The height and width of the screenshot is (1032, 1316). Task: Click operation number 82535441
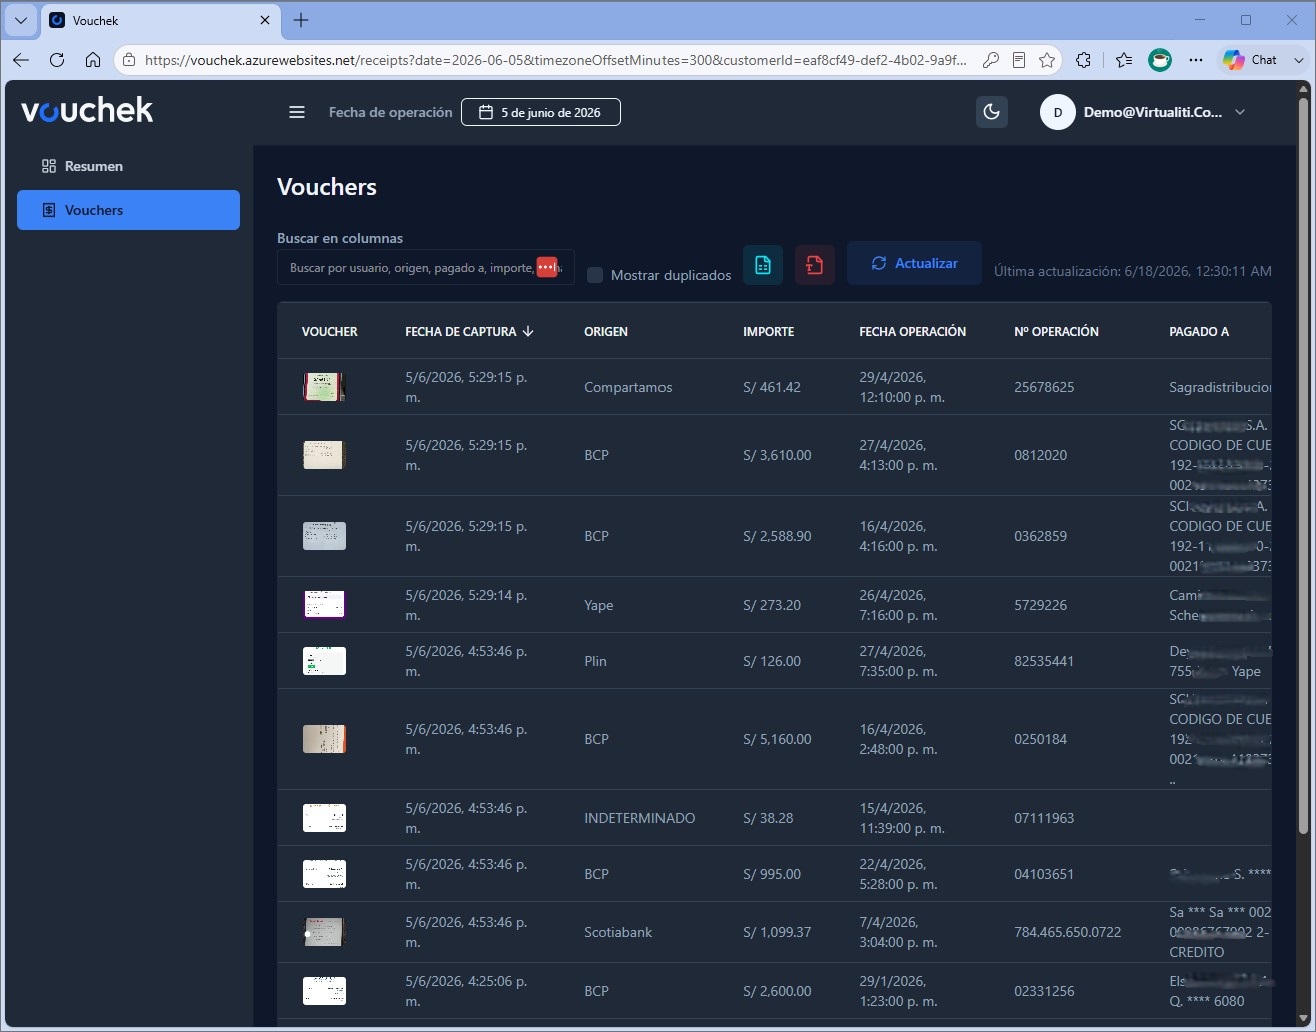coord(1044,661)
